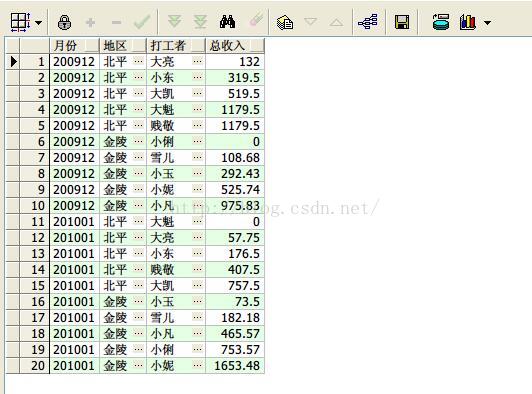Image resolution: width=532 pixels, height=394 pixels.
Task: Click the export query results icon
Action: tap(285, 23)
